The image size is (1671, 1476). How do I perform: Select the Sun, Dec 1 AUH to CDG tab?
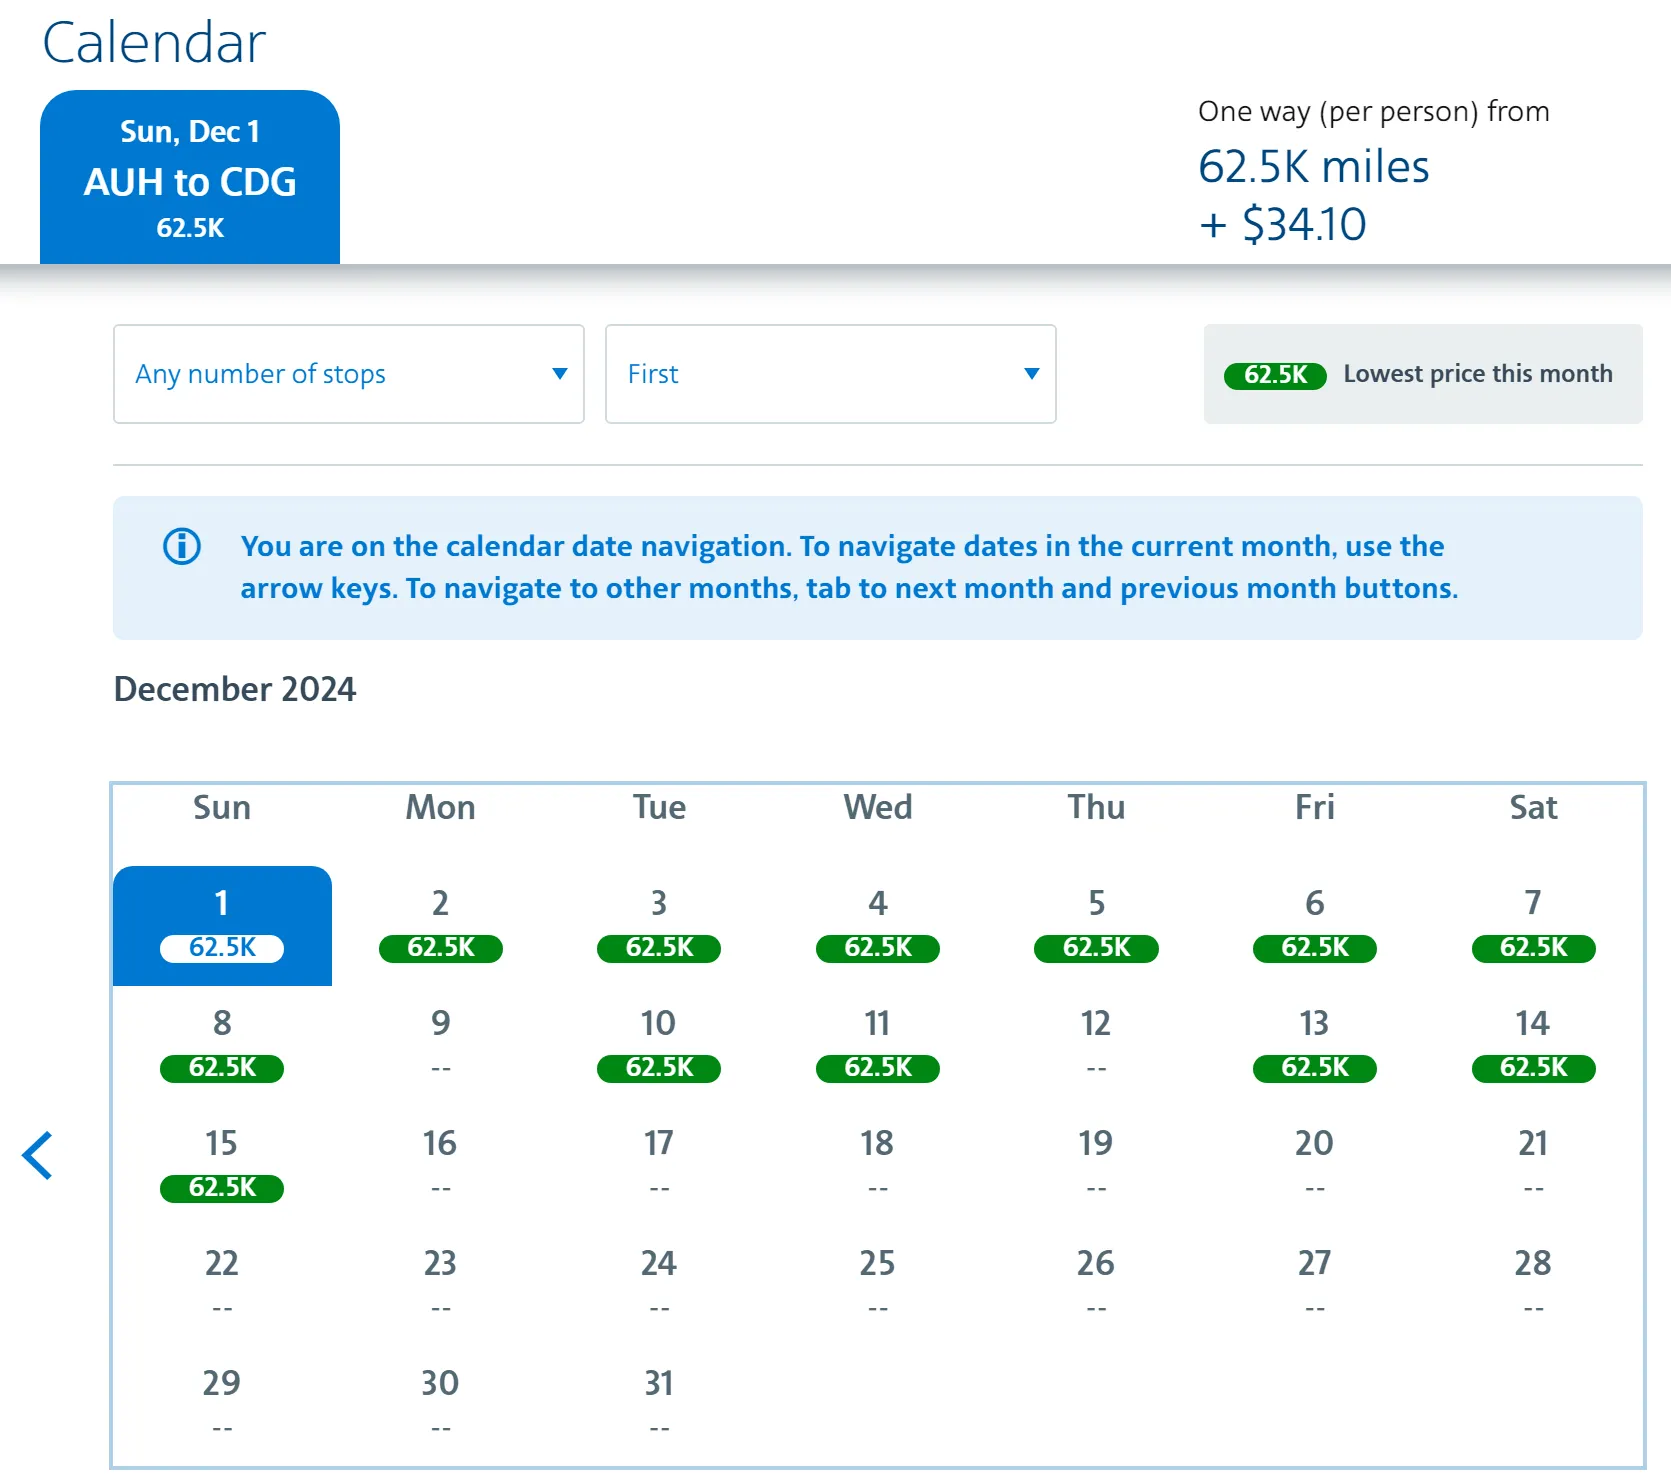click(190, 178)
